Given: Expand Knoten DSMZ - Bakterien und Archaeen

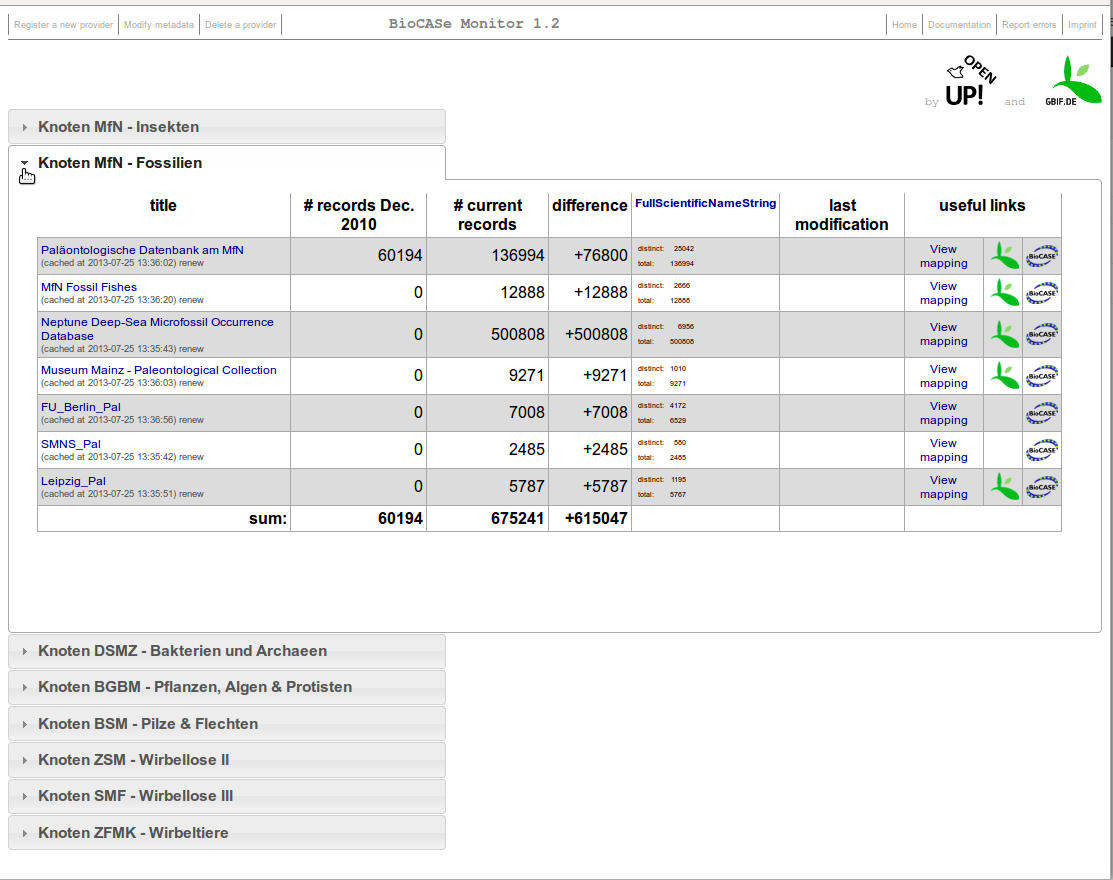Looking at the screenshot, I should pos(226,651).
